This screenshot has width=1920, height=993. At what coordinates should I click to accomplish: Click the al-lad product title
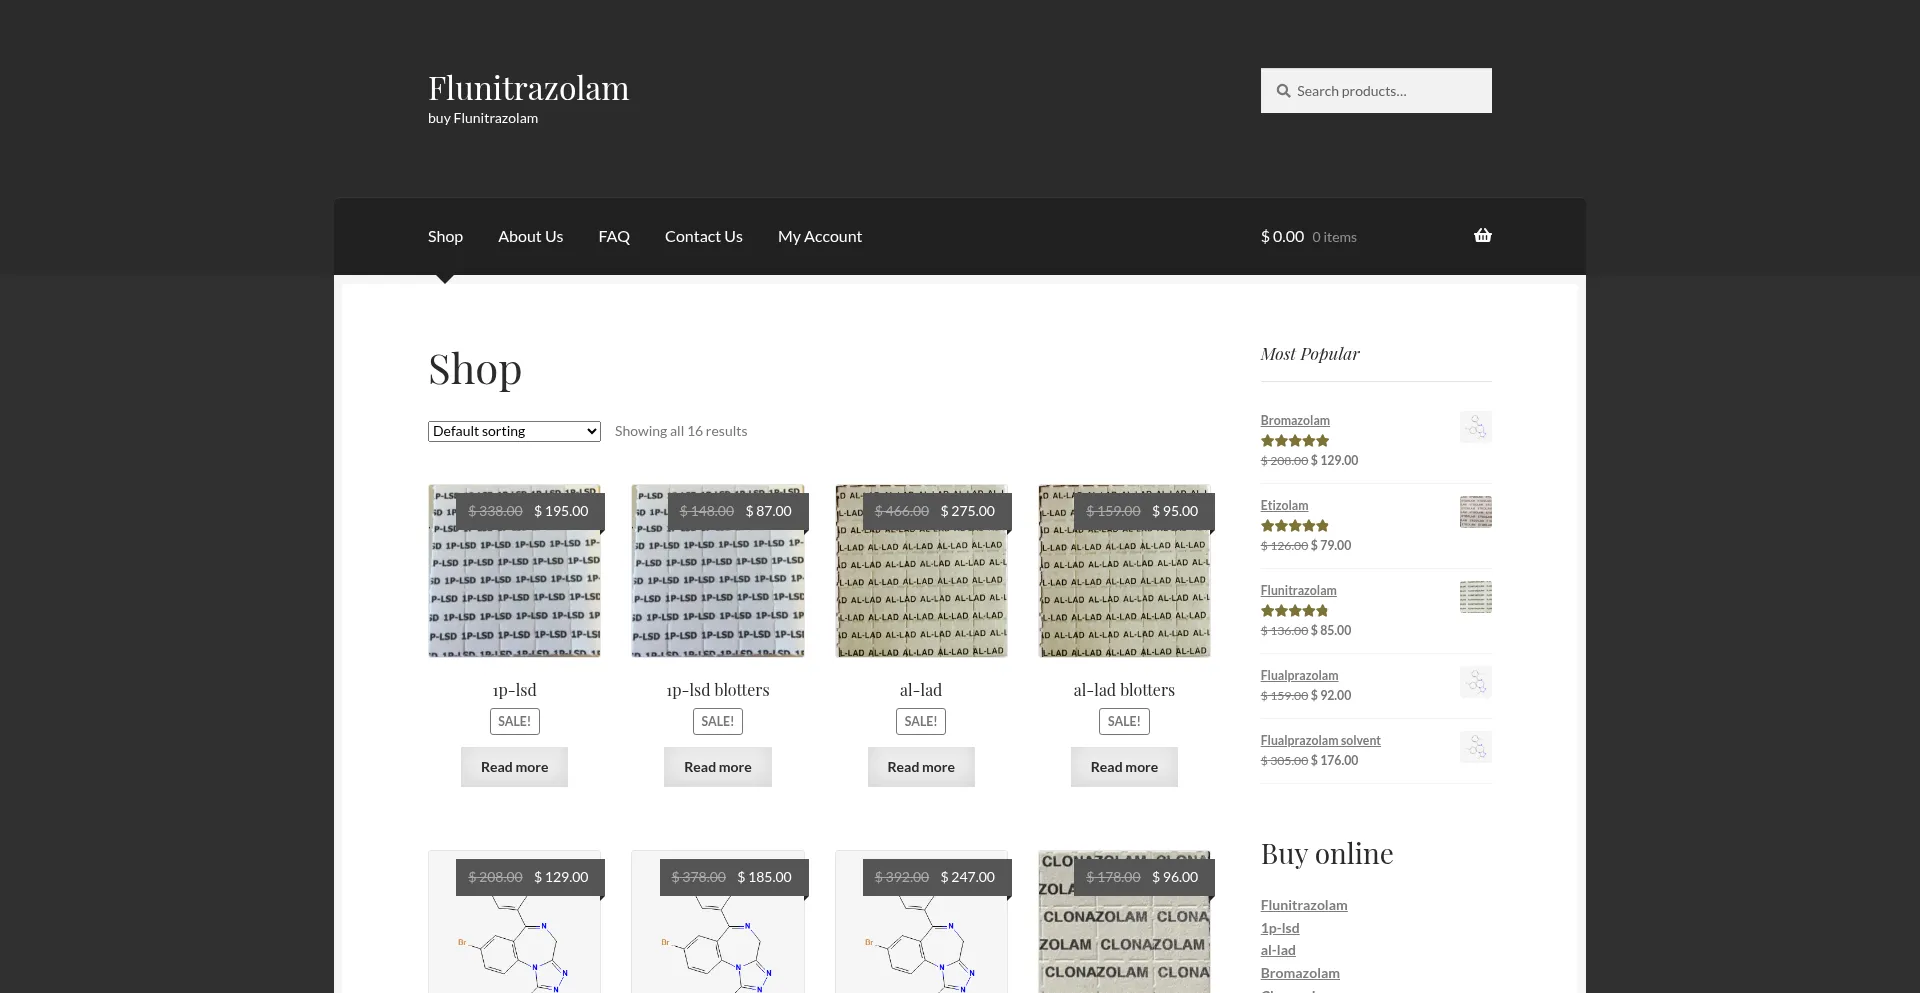point(921,690)
